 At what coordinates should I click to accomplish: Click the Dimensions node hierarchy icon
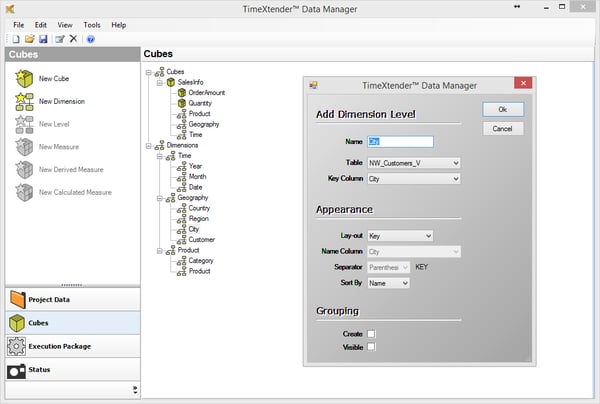click(x=160, y=145)
